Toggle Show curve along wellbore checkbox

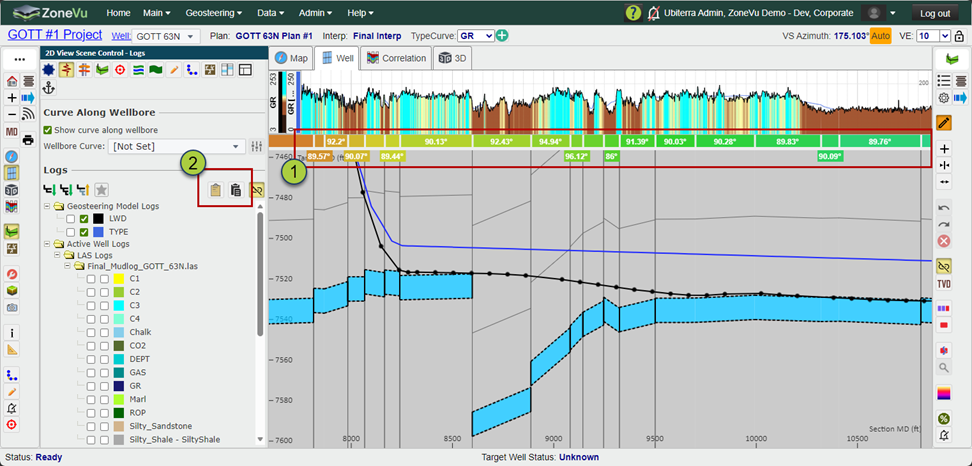tap(48, 130)
